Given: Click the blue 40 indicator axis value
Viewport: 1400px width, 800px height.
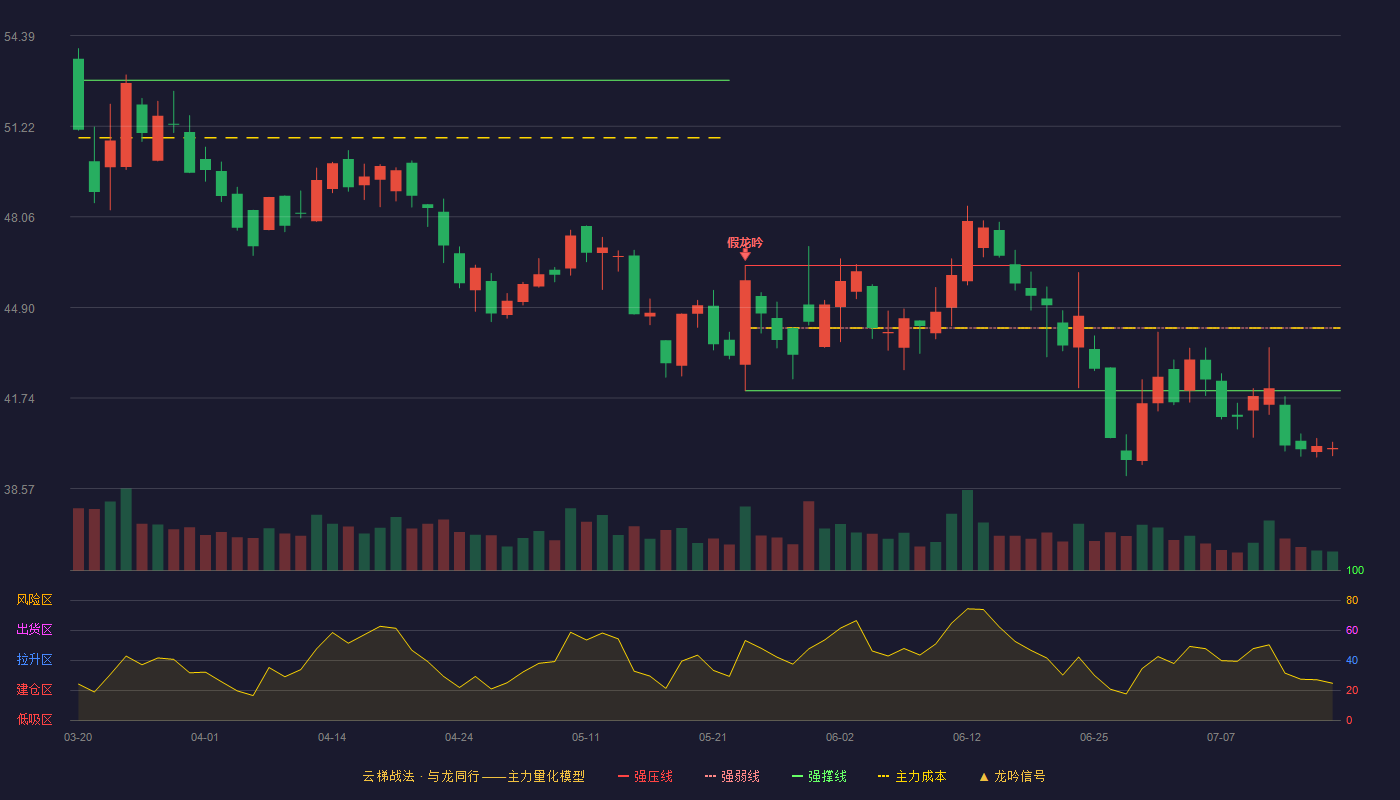Looking at the screenshot, I should pyautogui.click(x=1352, y=660).
